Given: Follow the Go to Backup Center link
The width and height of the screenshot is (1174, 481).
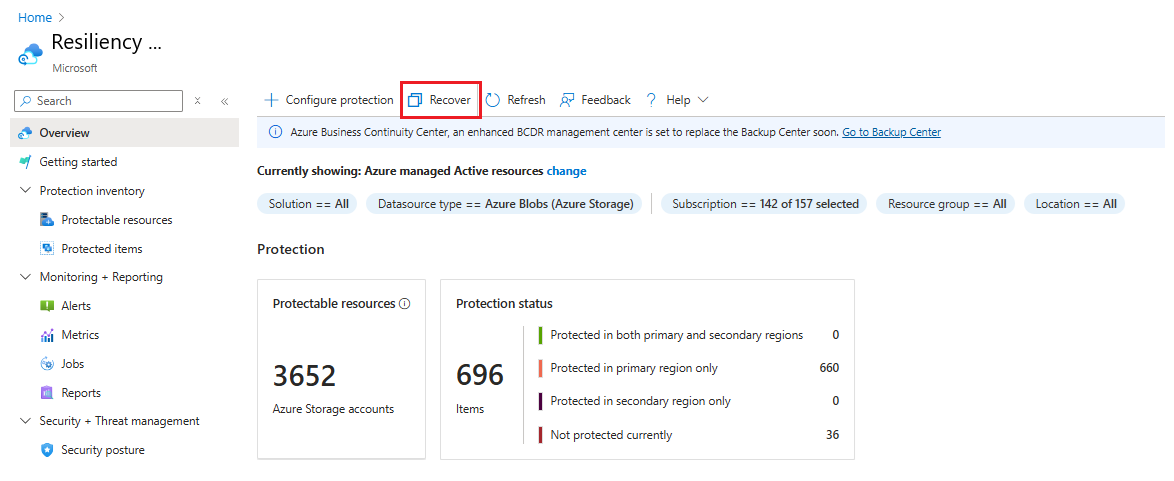Looking at the screenshot, I should 891,133.
